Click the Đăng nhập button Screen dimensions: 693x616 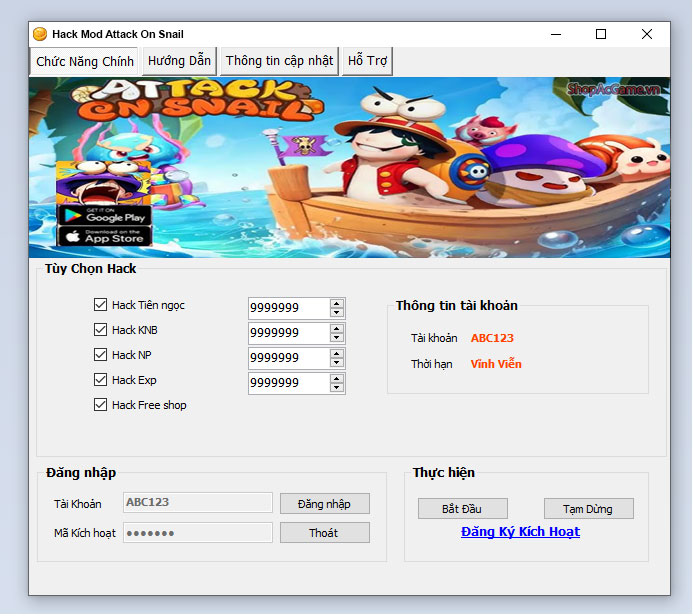[325, 504]
